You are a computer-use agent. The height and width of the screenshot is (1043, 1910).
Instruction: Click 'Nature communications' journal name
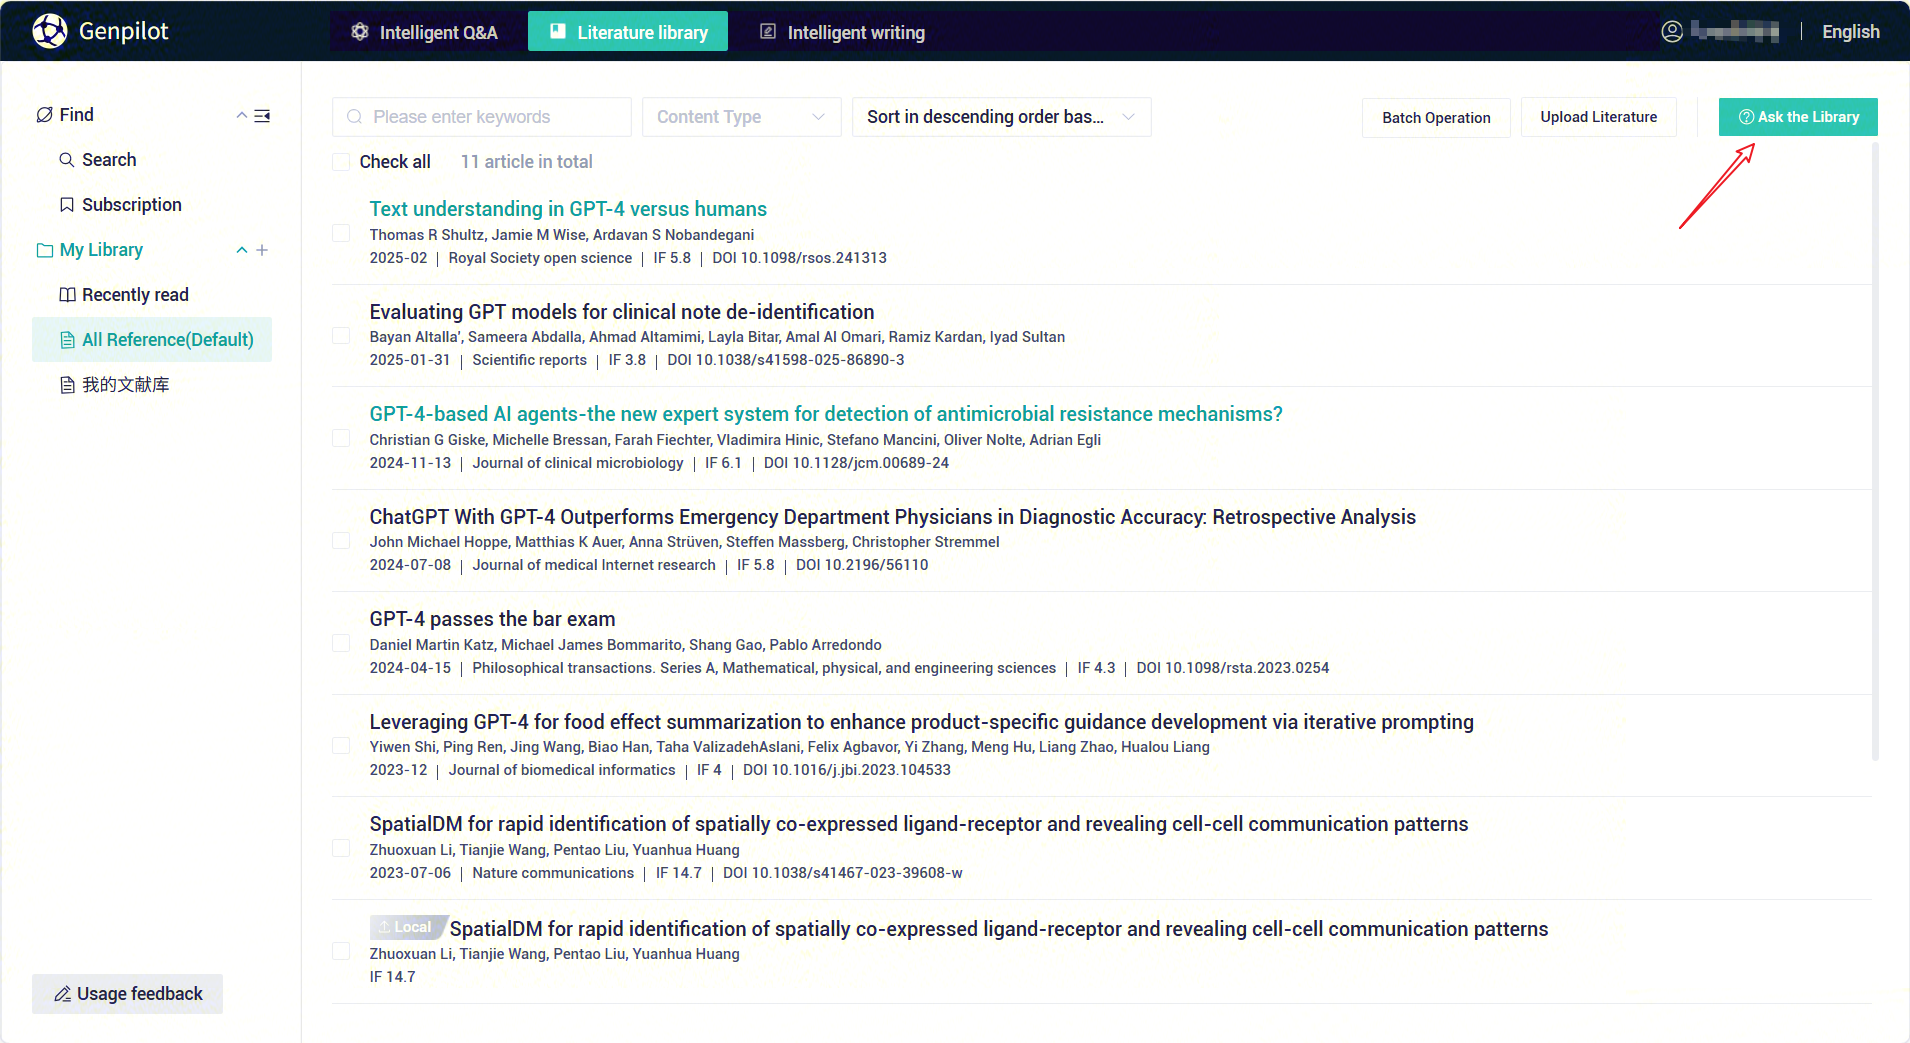553,873
